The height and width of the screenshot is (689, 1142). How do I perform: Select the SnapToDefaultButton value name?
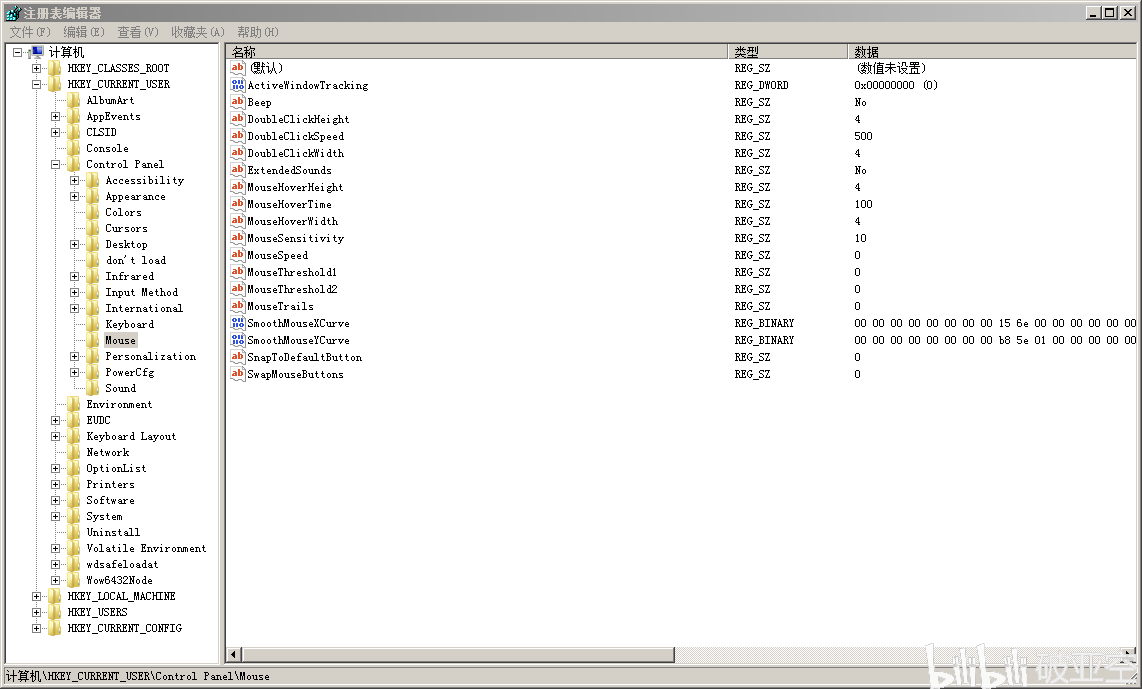304,358
